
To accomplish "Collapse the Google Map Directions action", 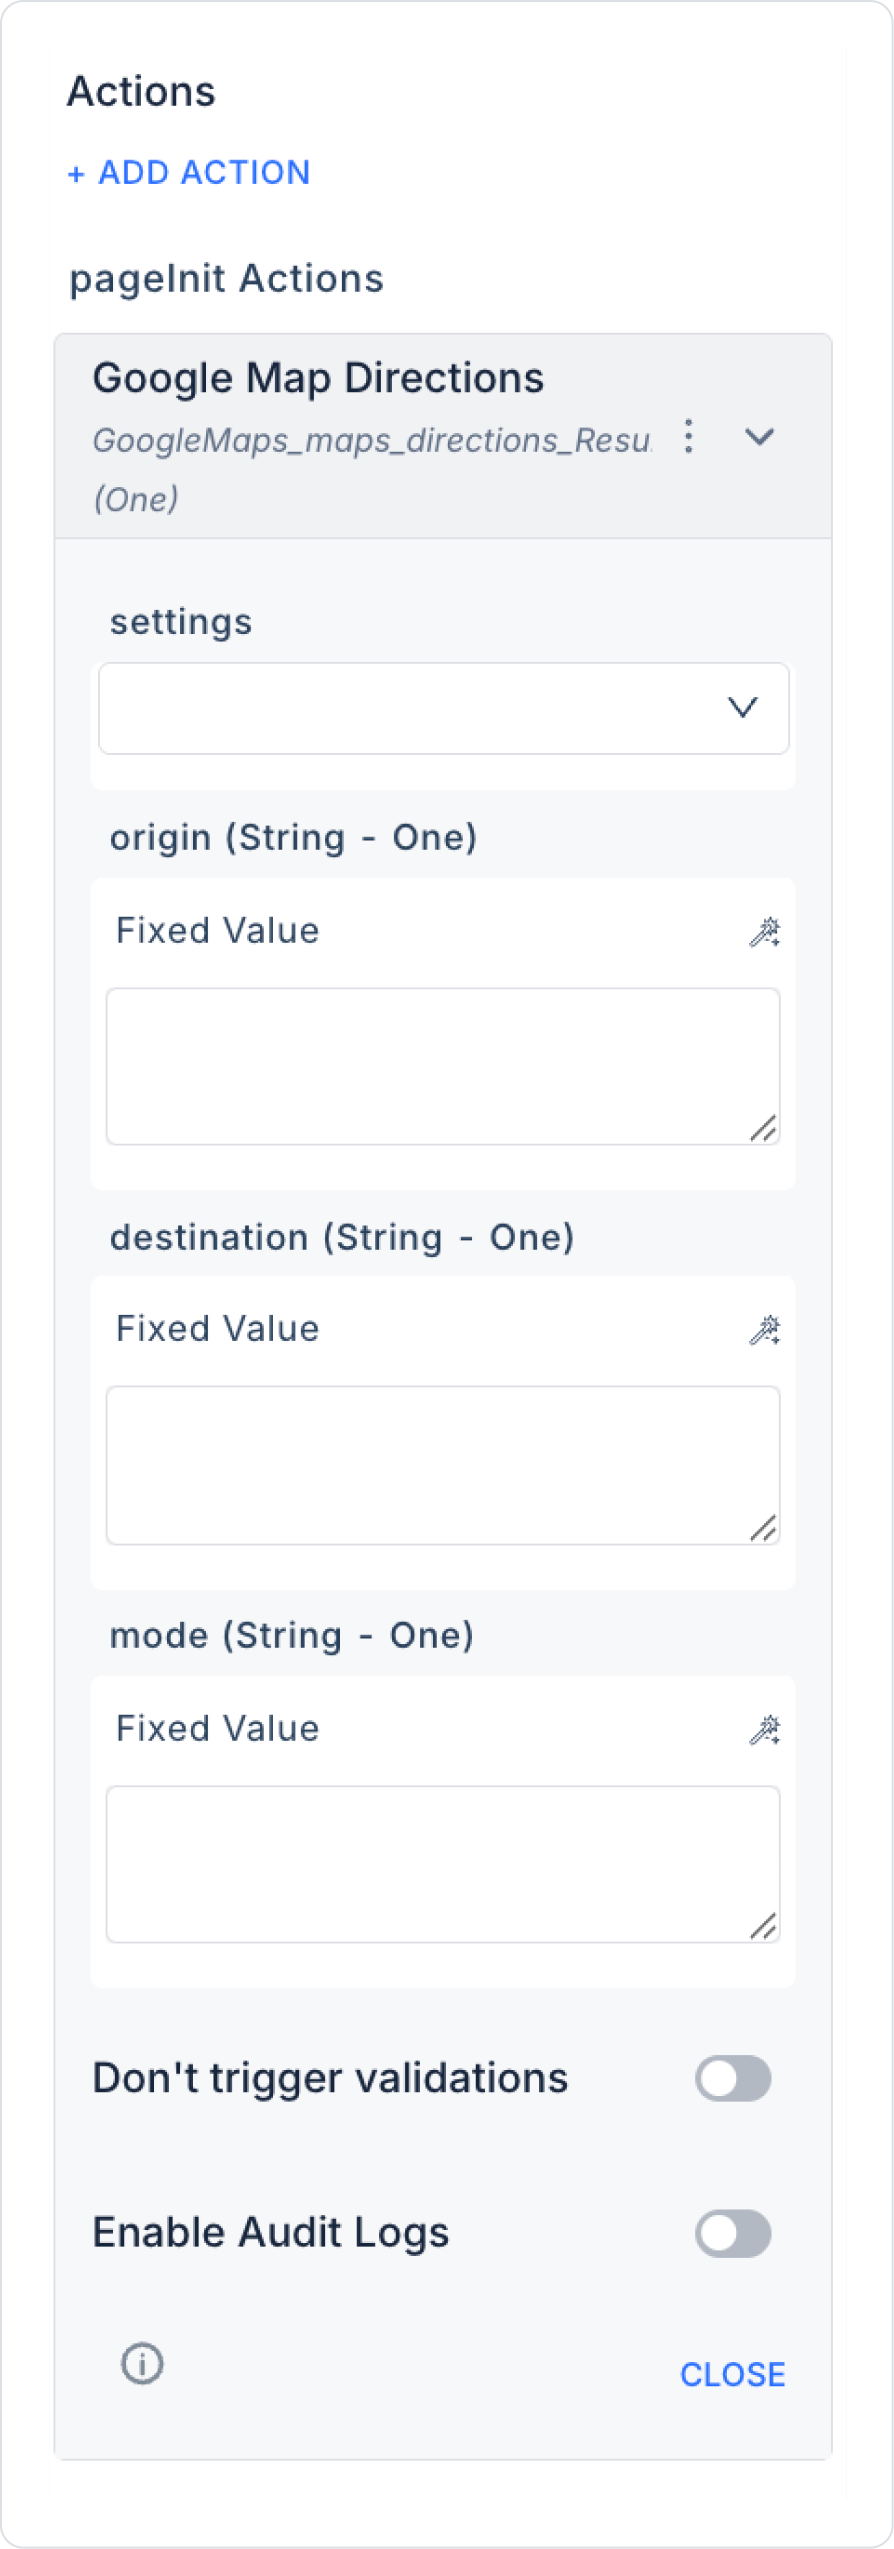I will 760,437.
